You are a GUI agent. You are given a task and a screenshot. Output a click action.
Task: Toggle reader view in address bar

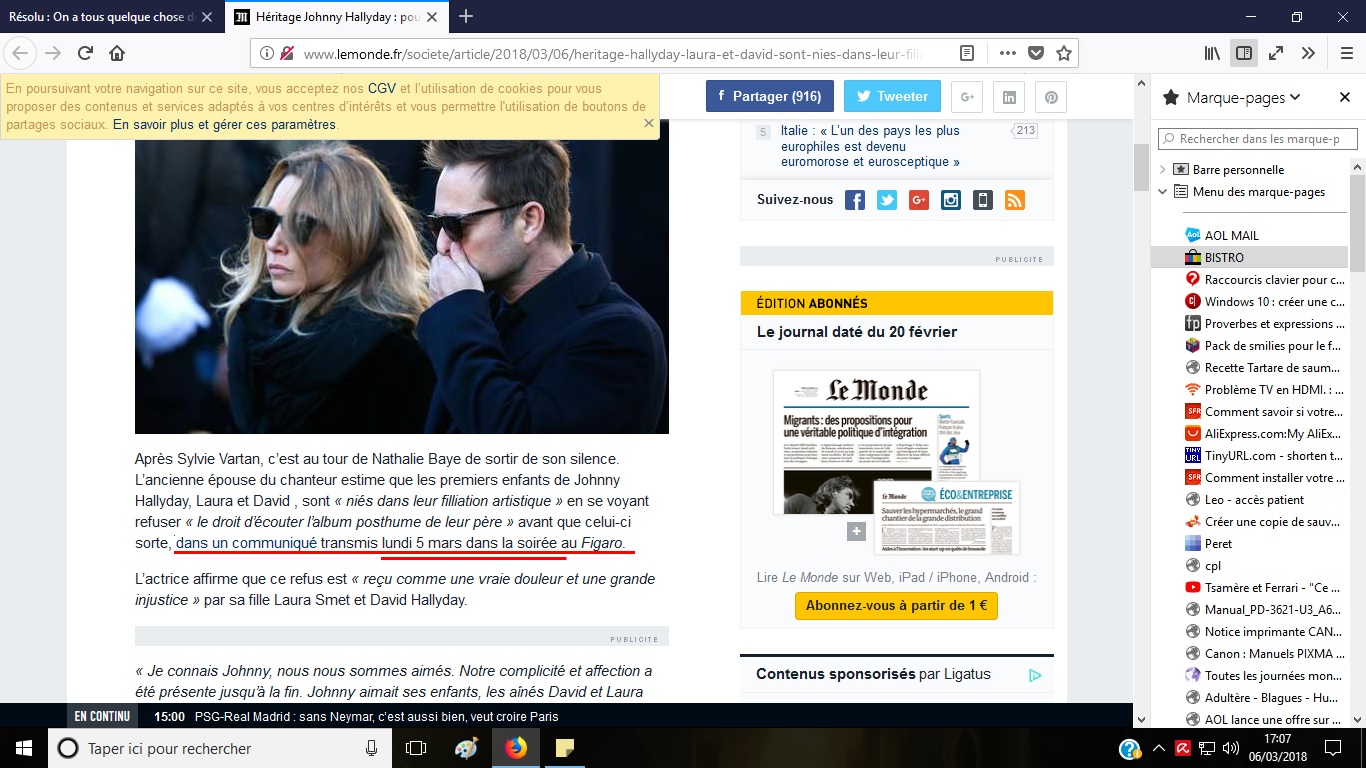pos(967,53)
